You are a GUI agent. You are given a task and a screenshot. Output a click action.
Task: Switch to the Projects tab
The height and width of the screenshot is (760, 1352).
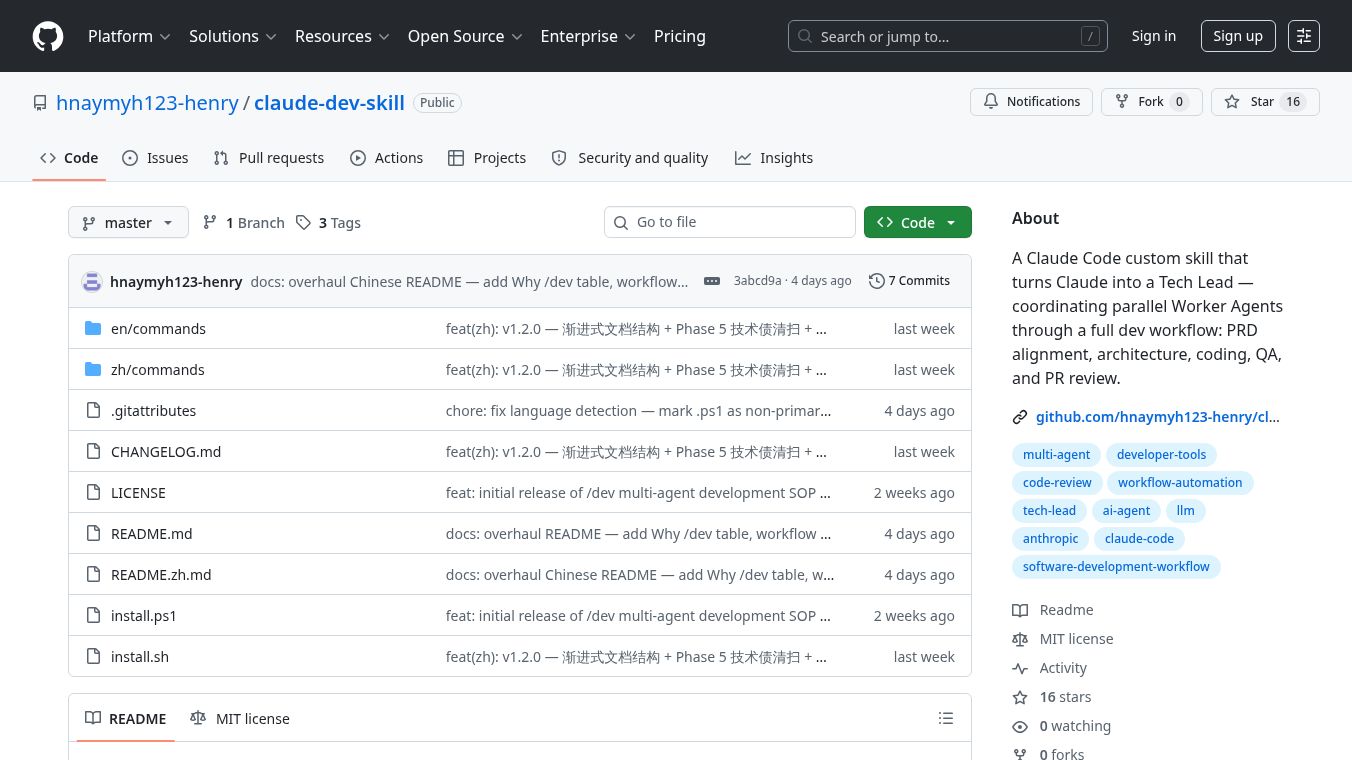point(487,158)
